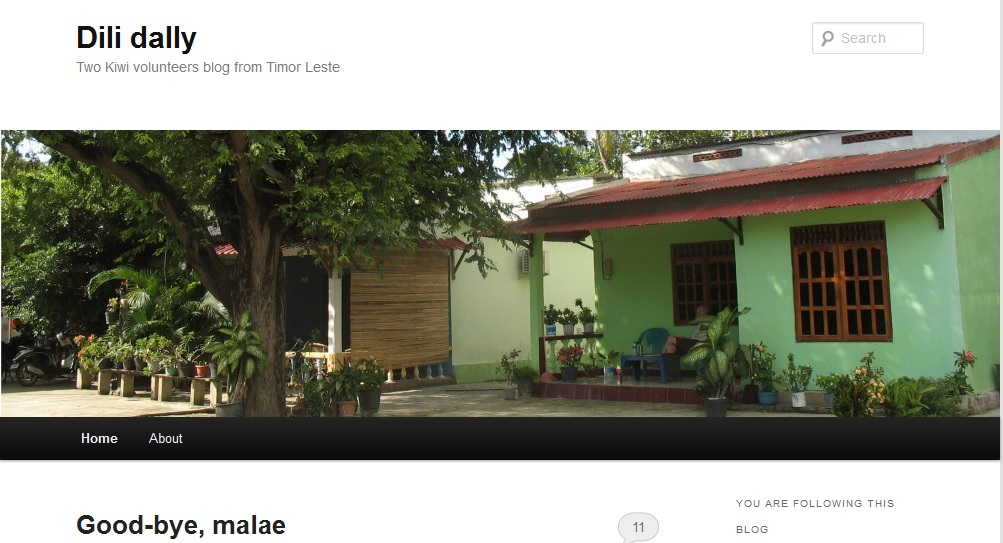
Task: Click the bamboo blind in header photo
Action: pyautogui.click(x=400, y=309)
